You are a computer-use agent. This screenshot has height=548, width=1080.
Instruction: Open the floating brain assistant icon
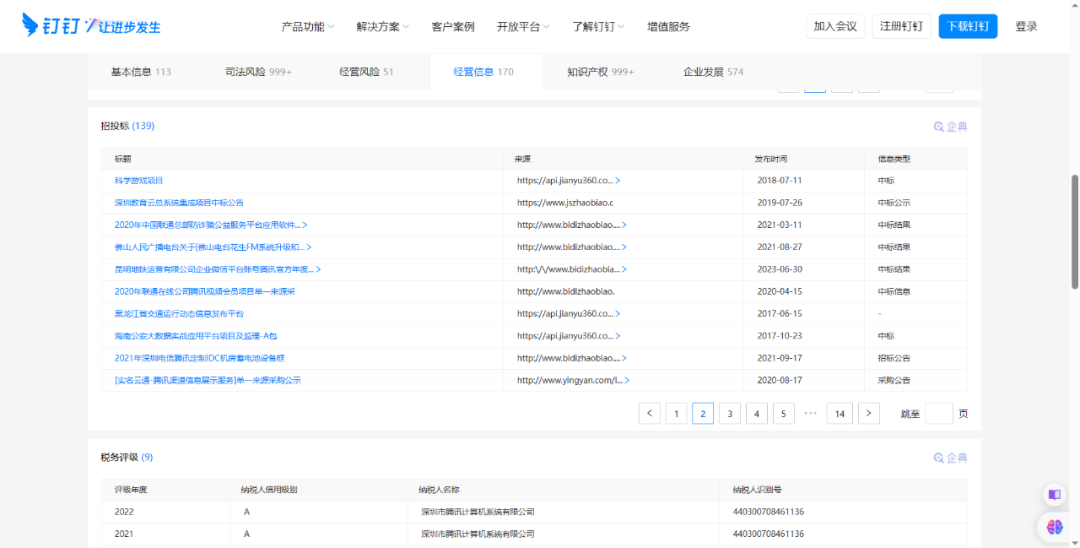(x=1055, y=527)
